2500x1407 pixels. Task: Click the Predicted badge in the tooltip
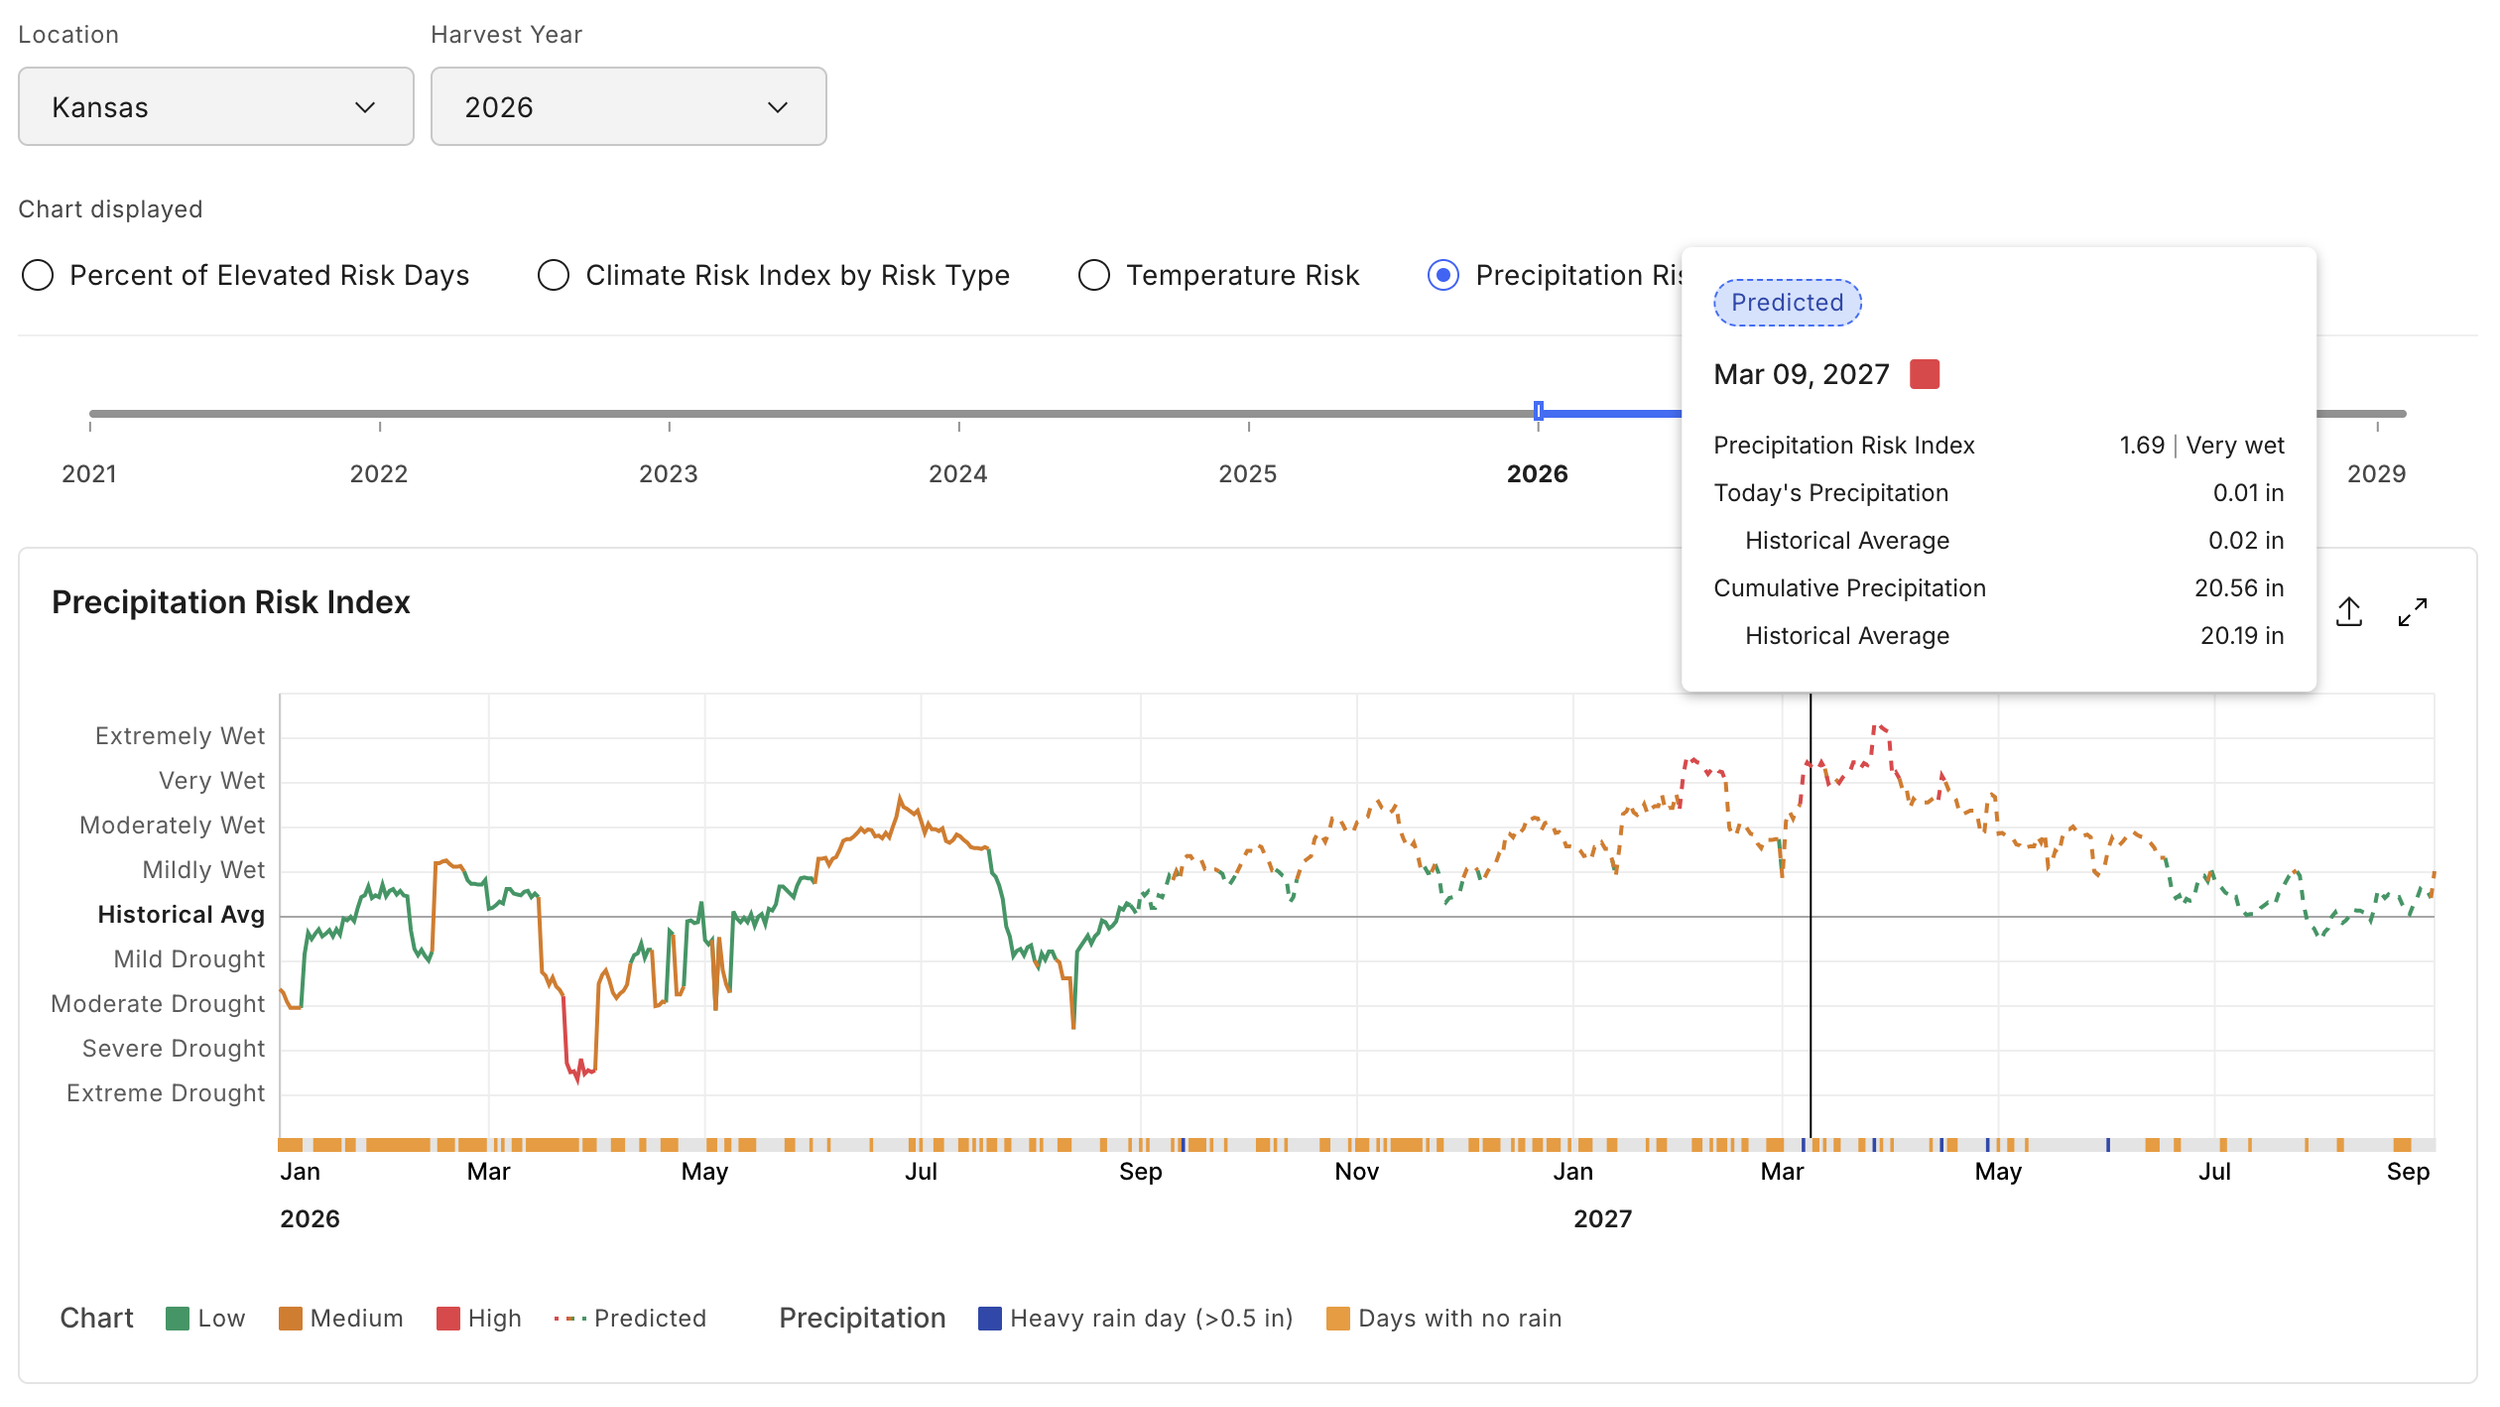tap(1787, 303)
